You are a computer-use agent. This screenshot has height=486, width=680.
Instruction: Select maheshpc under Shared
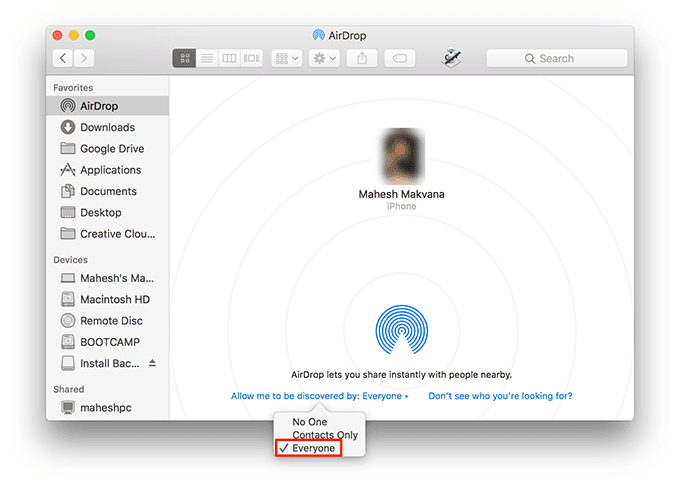(x=108, y=408)
